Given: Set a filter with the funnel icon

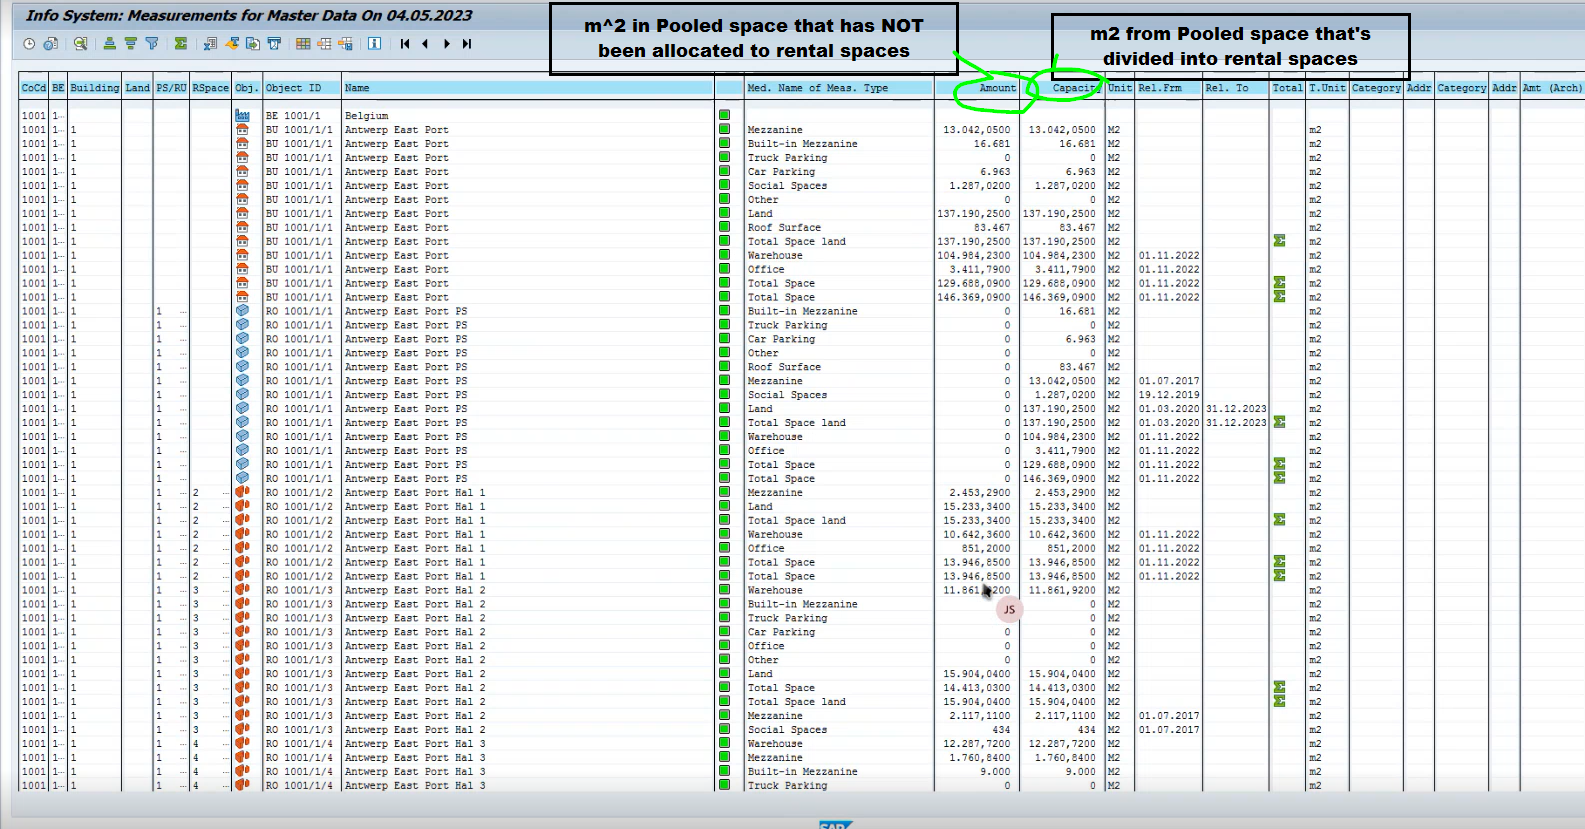Looking at the screenshot, I should click(152, 44).
